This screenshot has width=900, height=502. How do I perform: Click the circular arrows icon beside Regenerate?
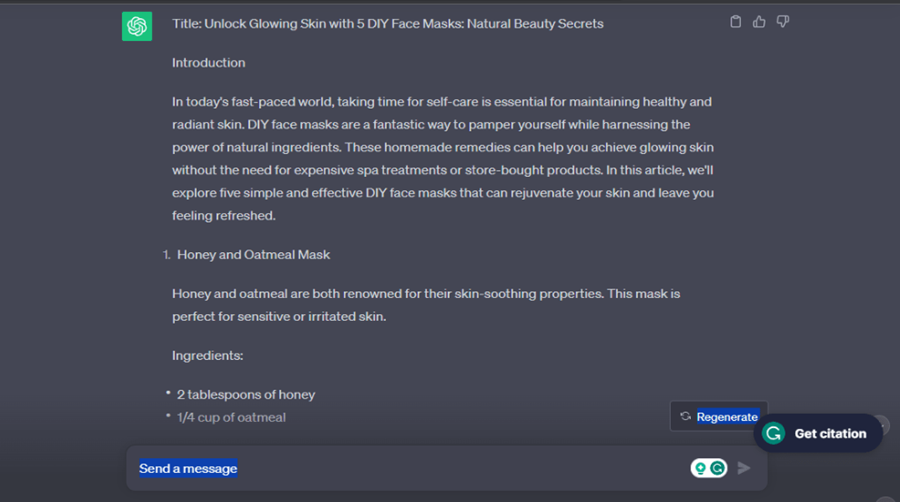pos(685,416)
